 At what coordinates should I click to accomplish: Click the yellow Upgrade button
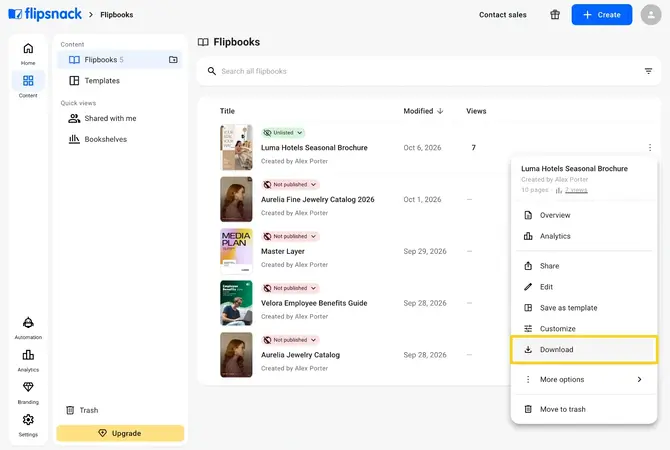coord(120,433)
